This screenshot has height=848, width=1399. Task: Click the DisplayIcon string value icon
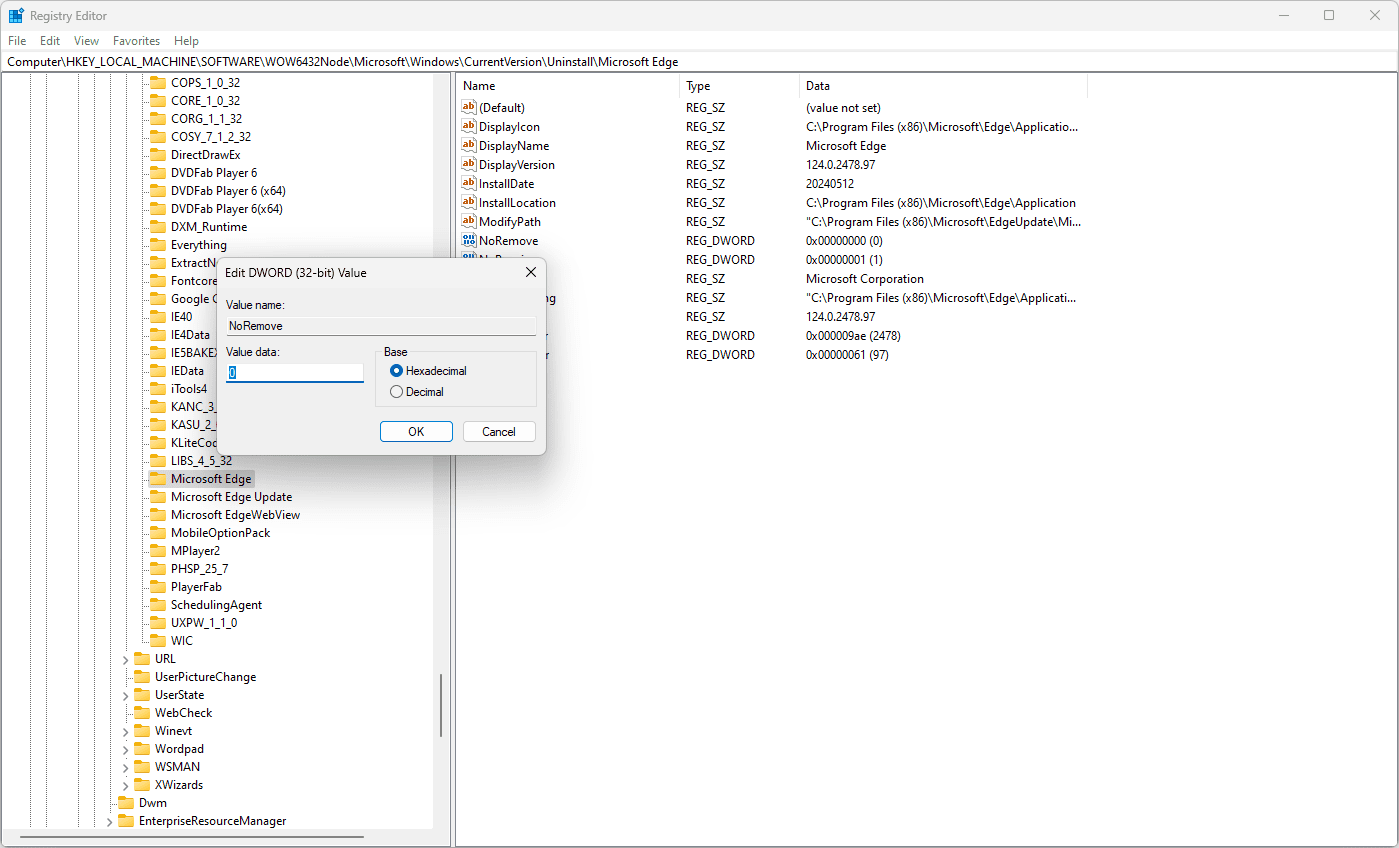[468, 127]
